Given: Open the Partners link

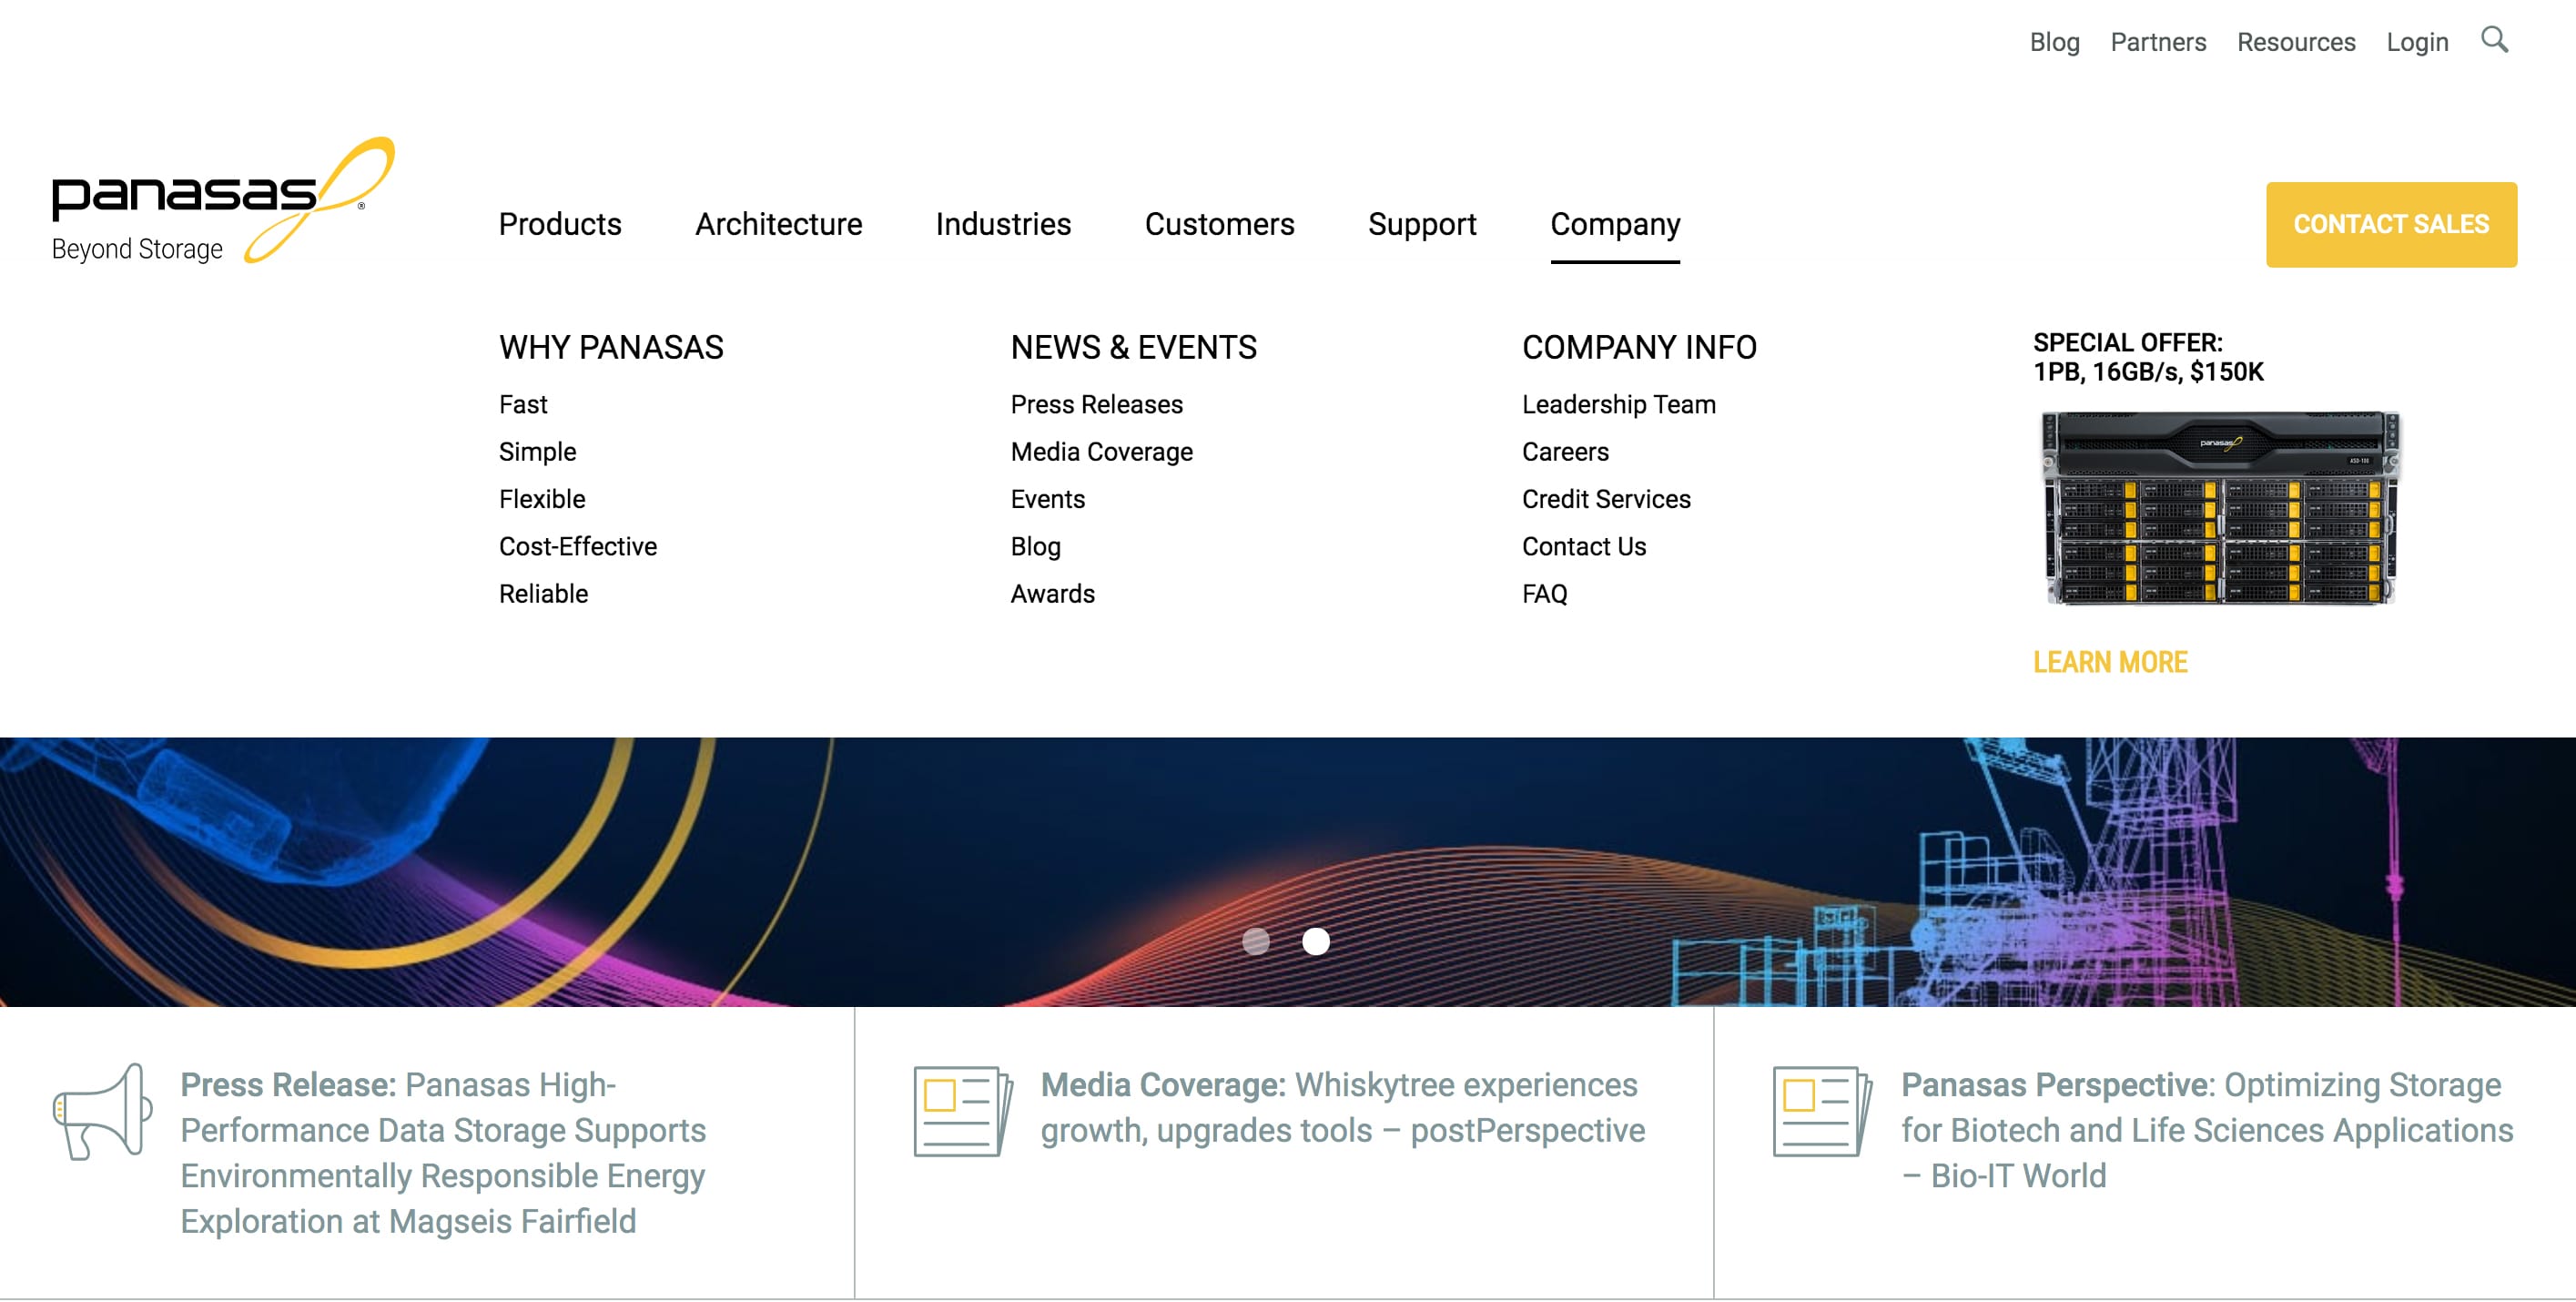Looking at the screenshot, I should [x=2158, y=42].
